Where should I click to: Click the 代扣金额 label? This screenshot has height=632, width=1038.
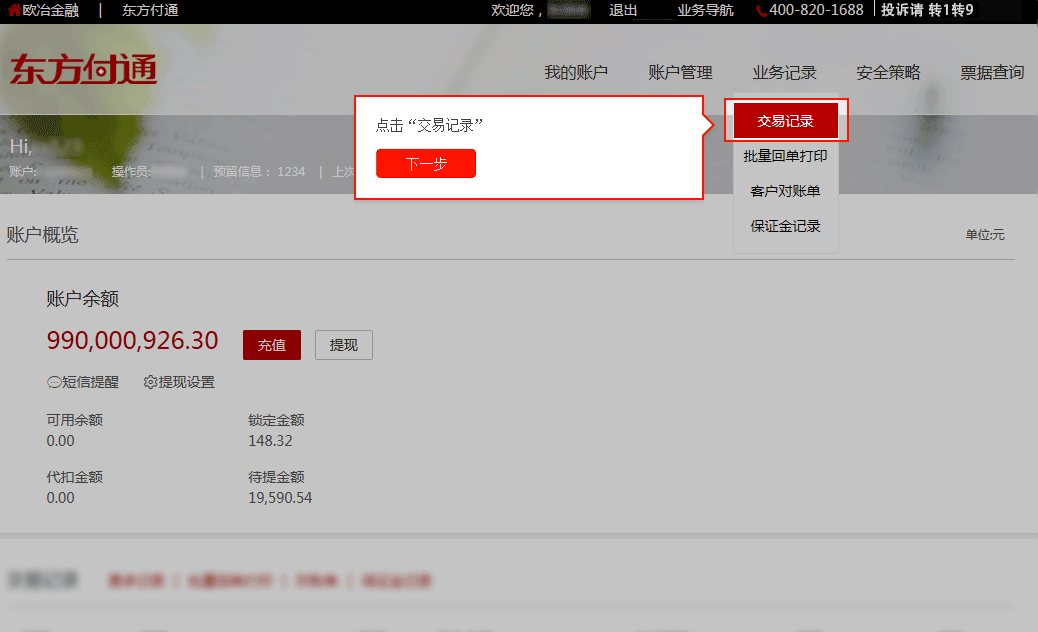coord(75,476)
